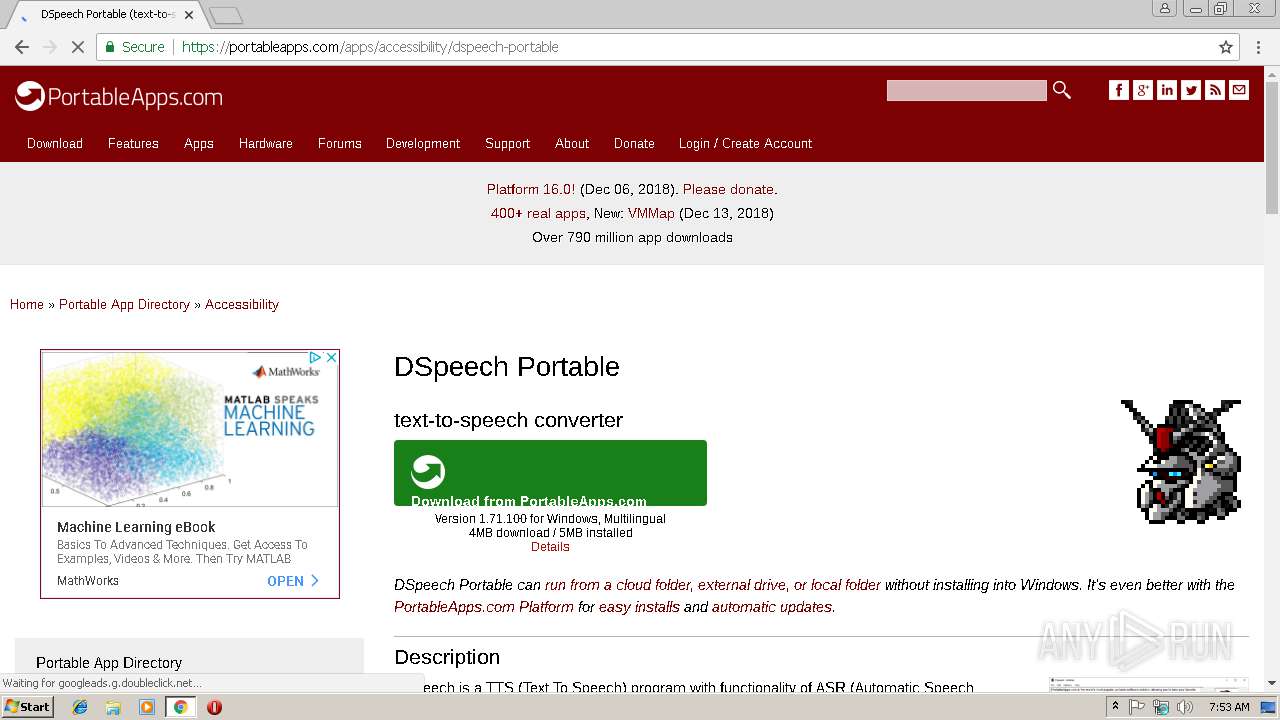
Task: Click the DSpeech screenshot thumbnail
Action: pos(1148,683)
